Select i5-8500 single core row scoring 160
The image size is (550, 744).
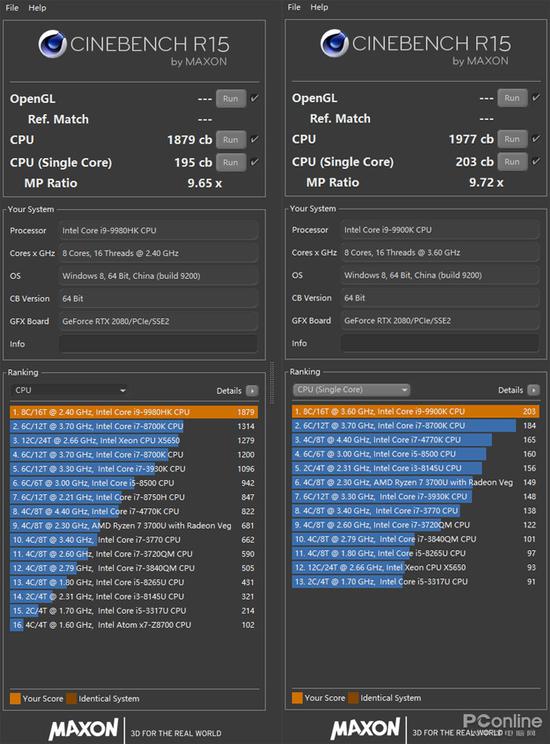[416, 454]
